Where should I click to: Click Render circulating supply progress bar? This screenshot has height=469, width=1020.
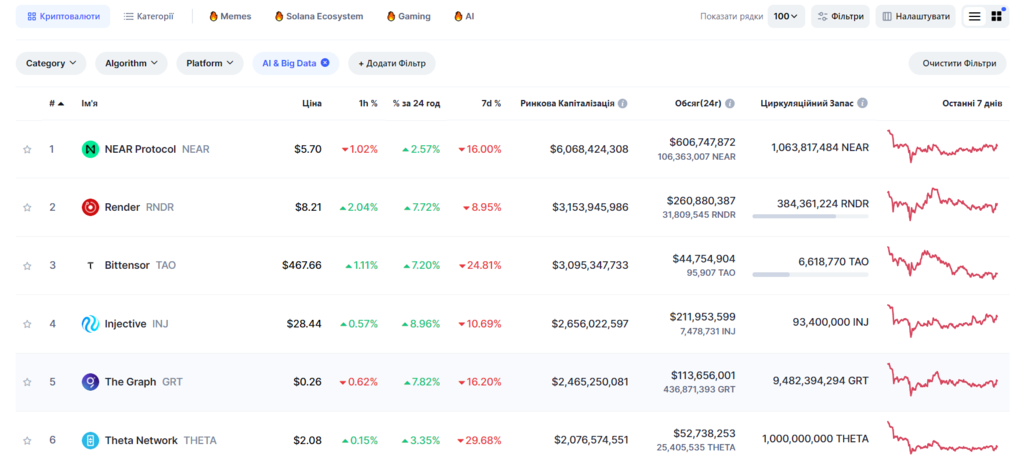tap(810, 216)
